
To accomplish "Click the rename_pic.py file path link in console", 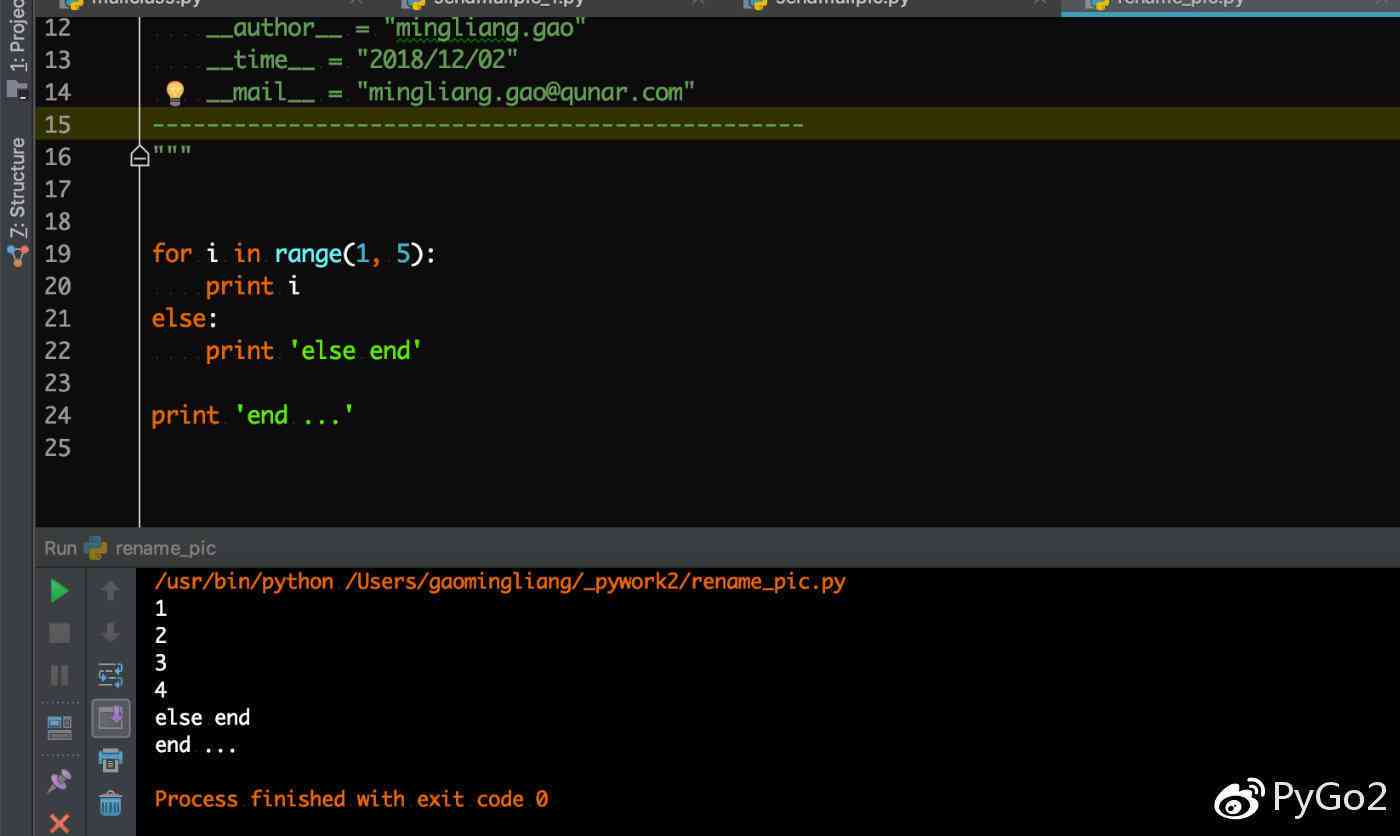I will tap(595, 582).
